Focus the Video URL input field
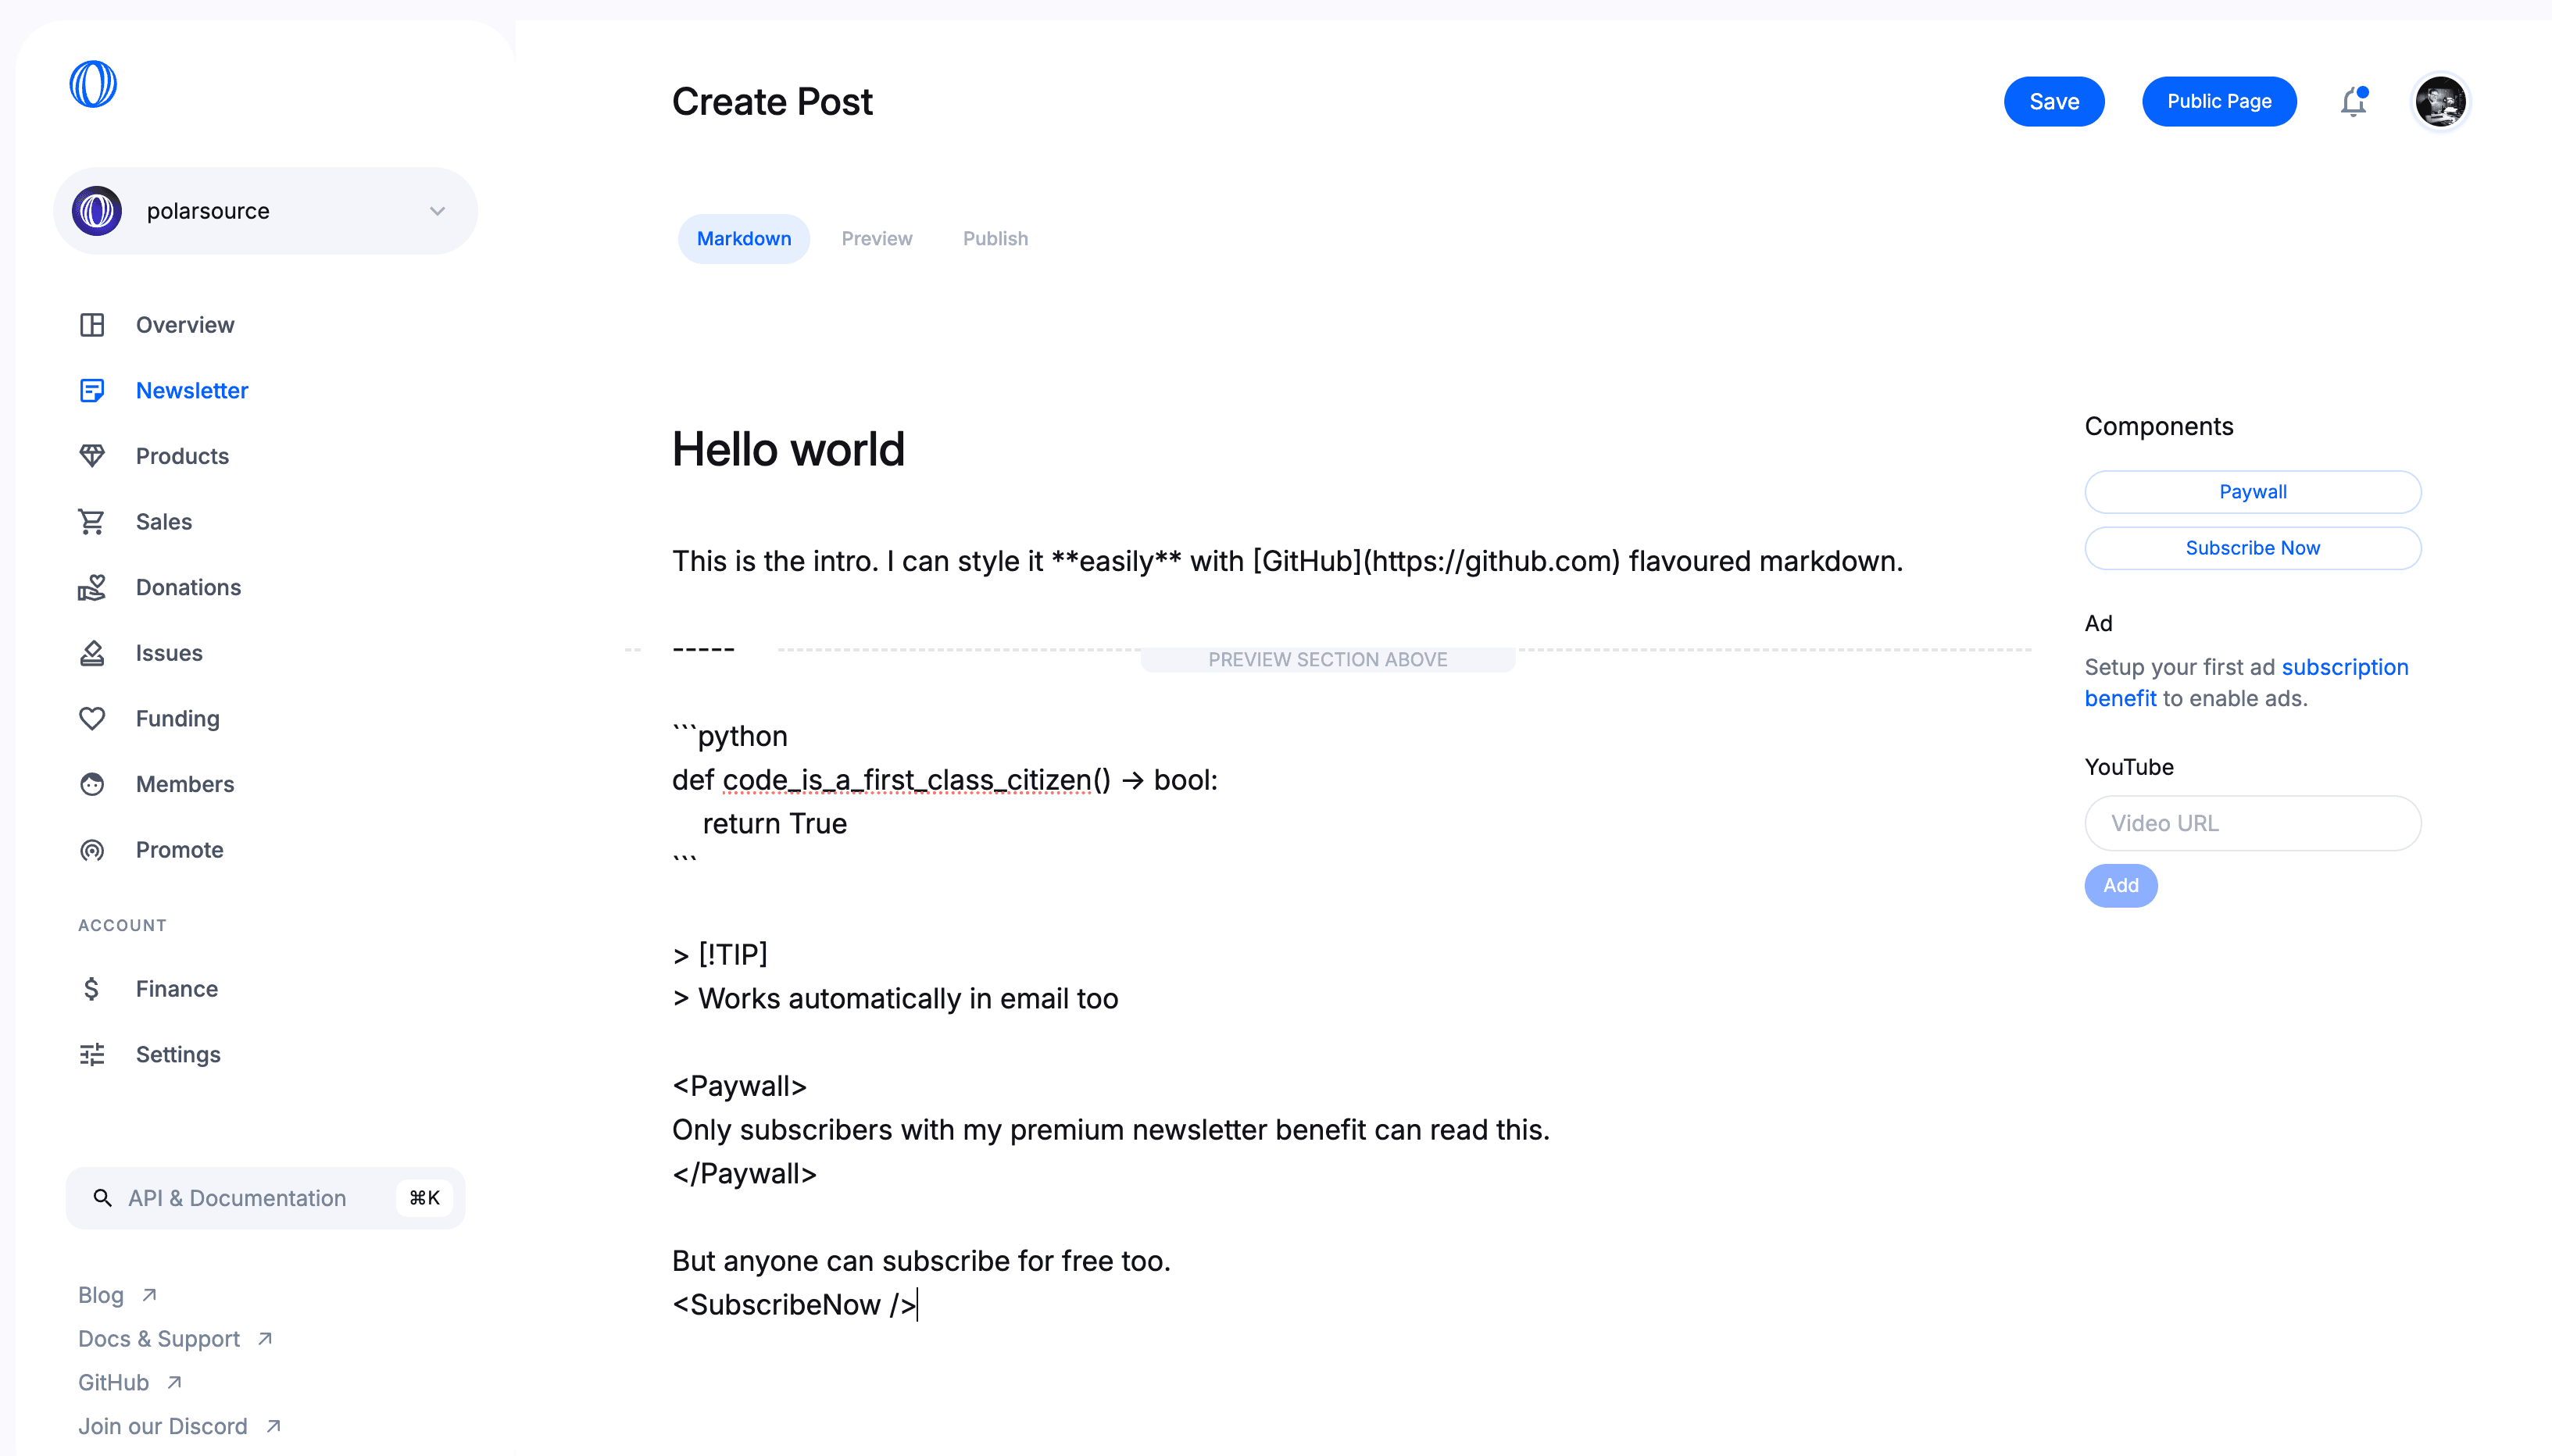The width and height of the screenshot is (2552, 1456). point(2252,823)
